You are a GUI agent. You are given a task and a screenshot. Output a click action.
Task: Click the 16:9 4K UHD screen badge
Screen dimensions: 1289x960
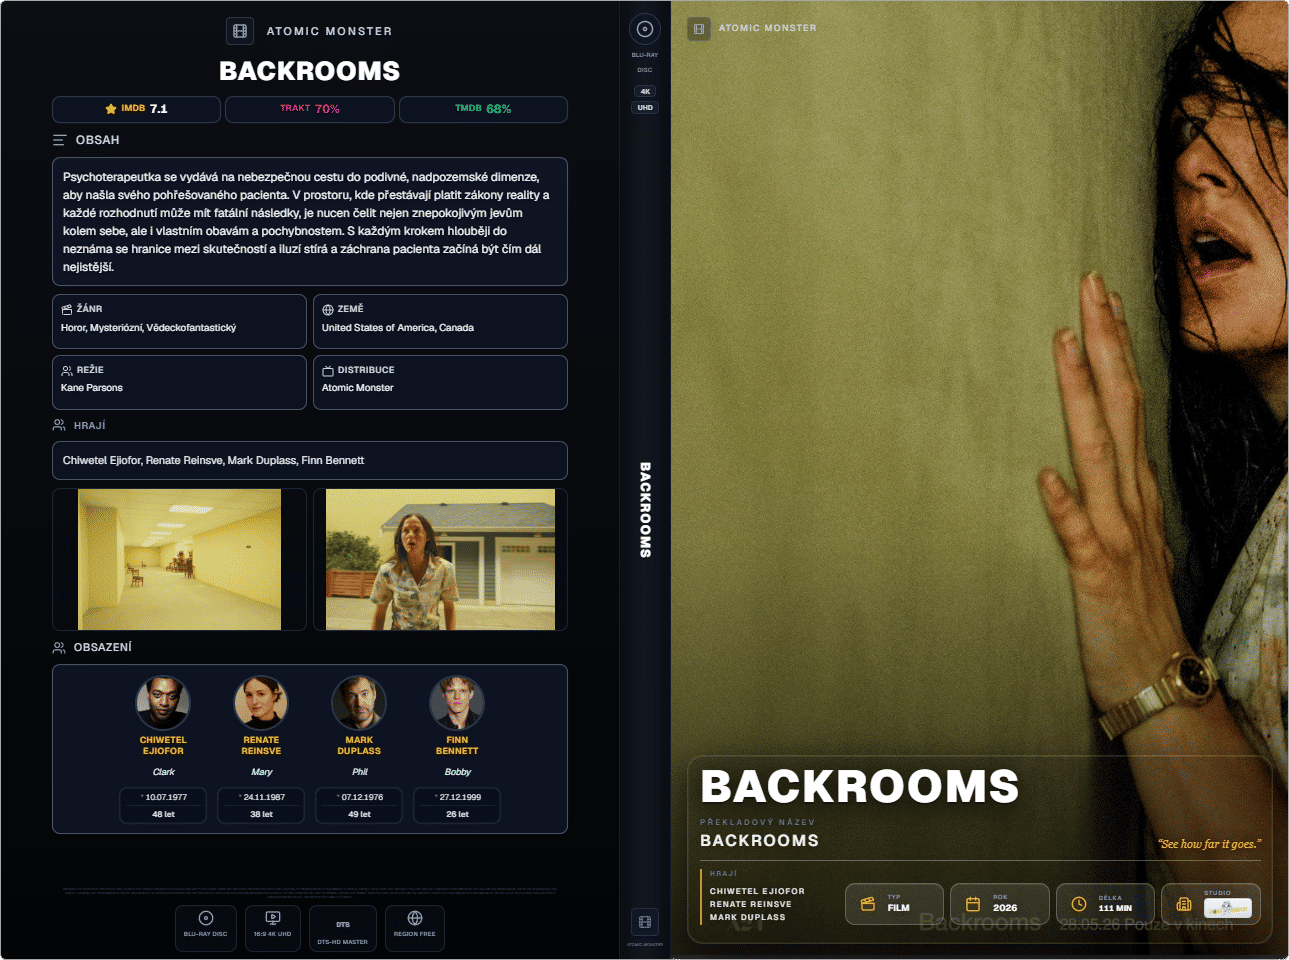[x=273, y=929]
